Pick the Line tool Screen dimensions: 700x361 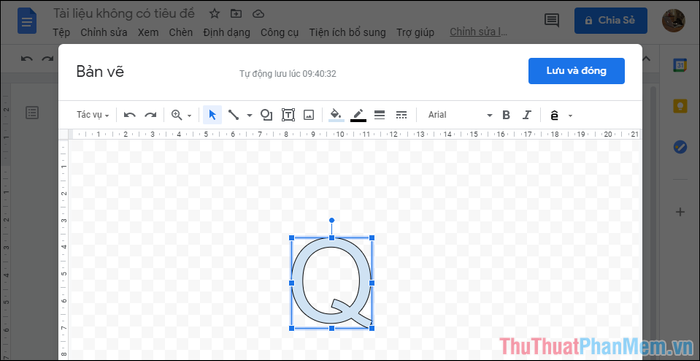[233, 115]
